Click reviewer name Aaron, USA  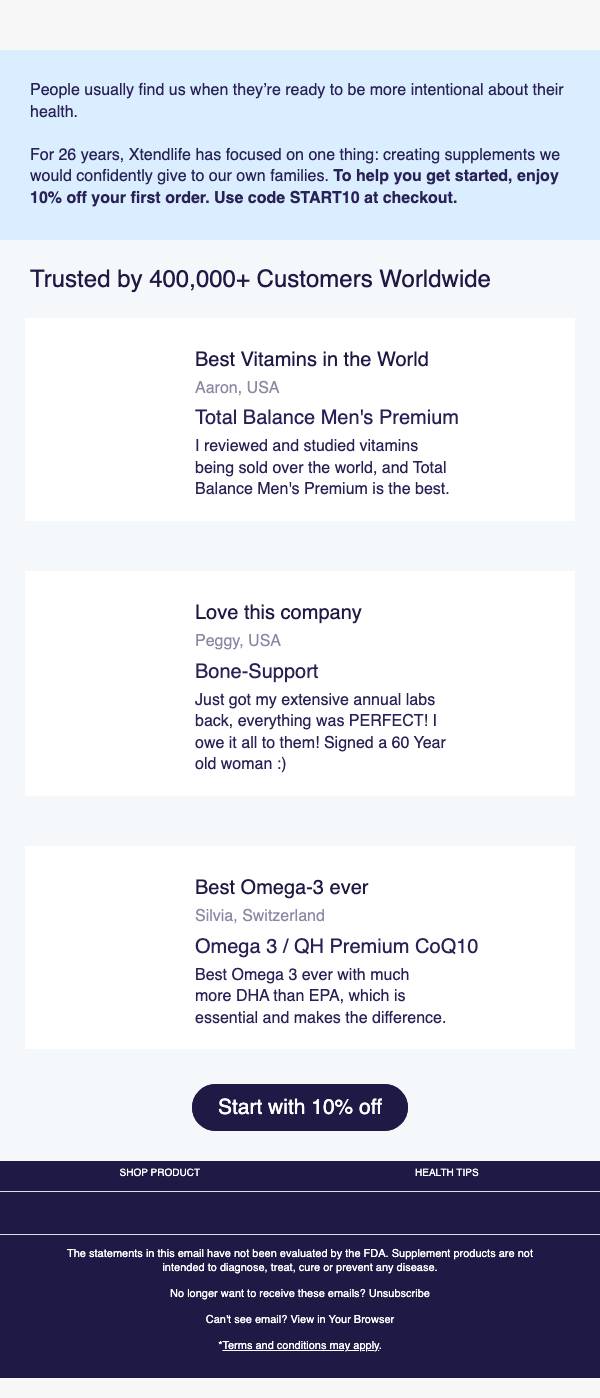click(237, 387)
